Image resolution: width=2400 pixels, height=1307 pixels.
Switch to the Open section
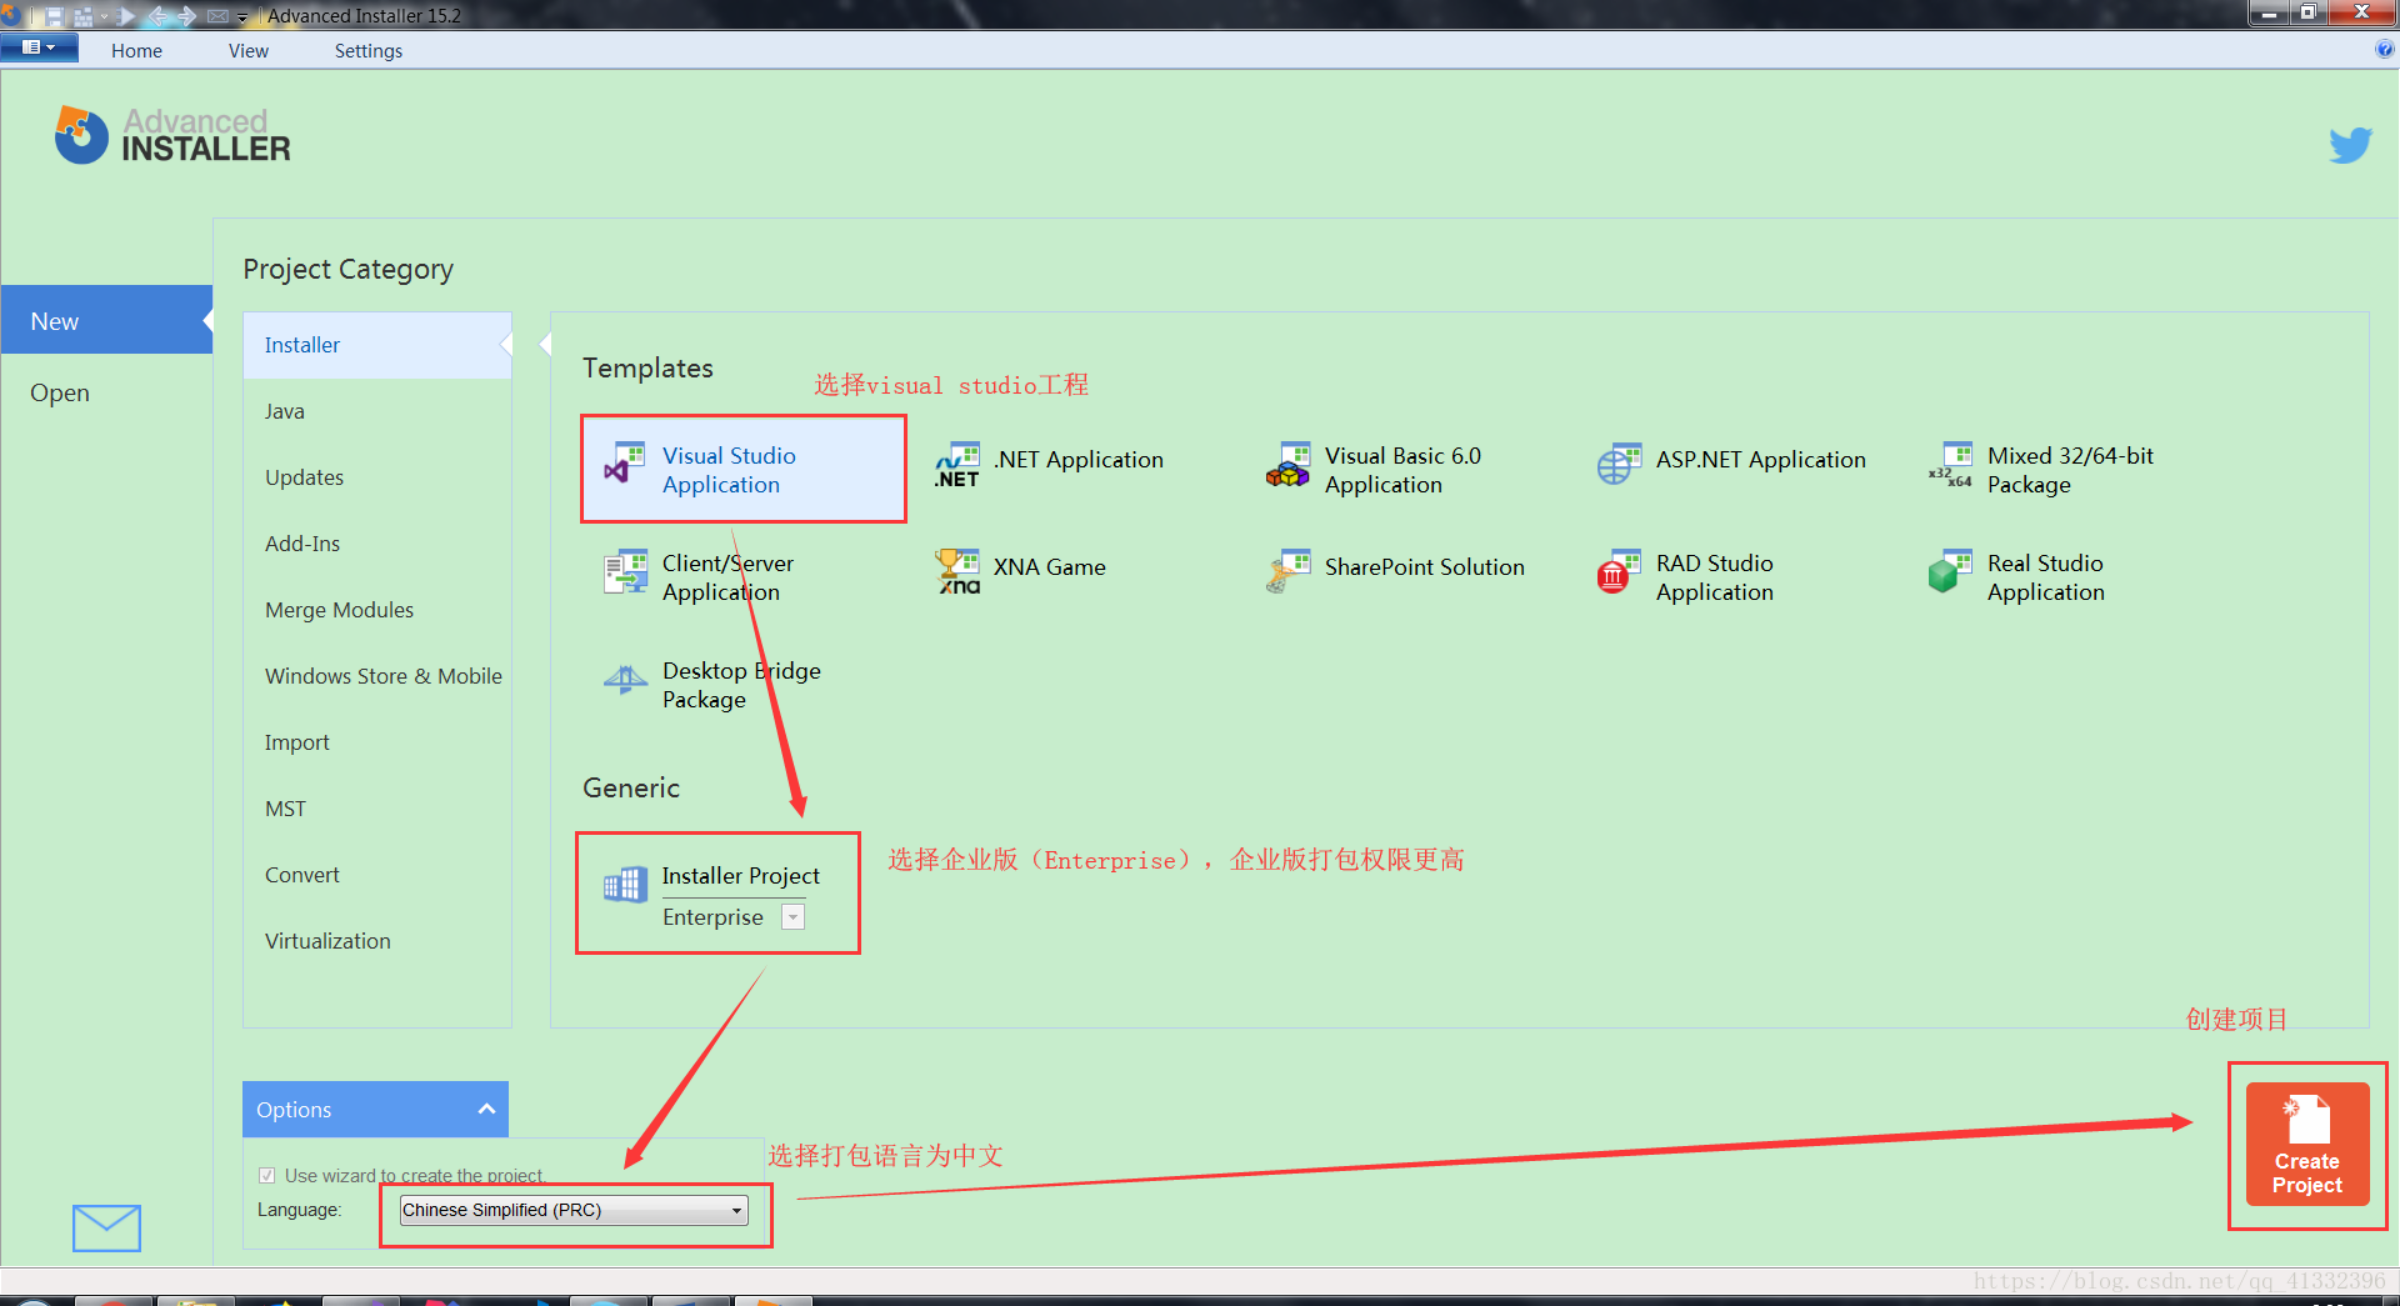(x=60, y=393)
